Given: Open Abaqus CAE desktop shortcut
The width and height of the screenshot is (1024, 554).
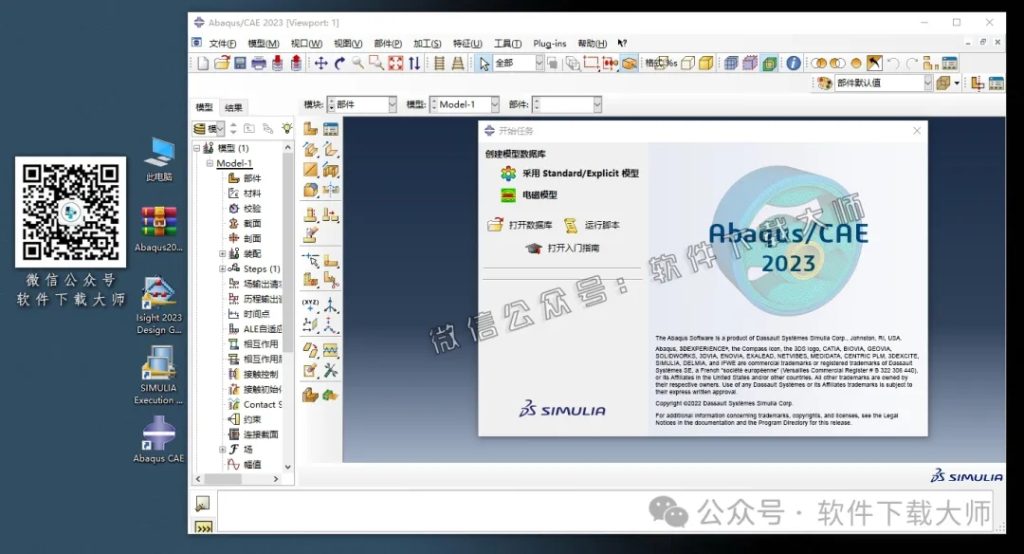Looking at the screenshot, I should click(159, 440).
